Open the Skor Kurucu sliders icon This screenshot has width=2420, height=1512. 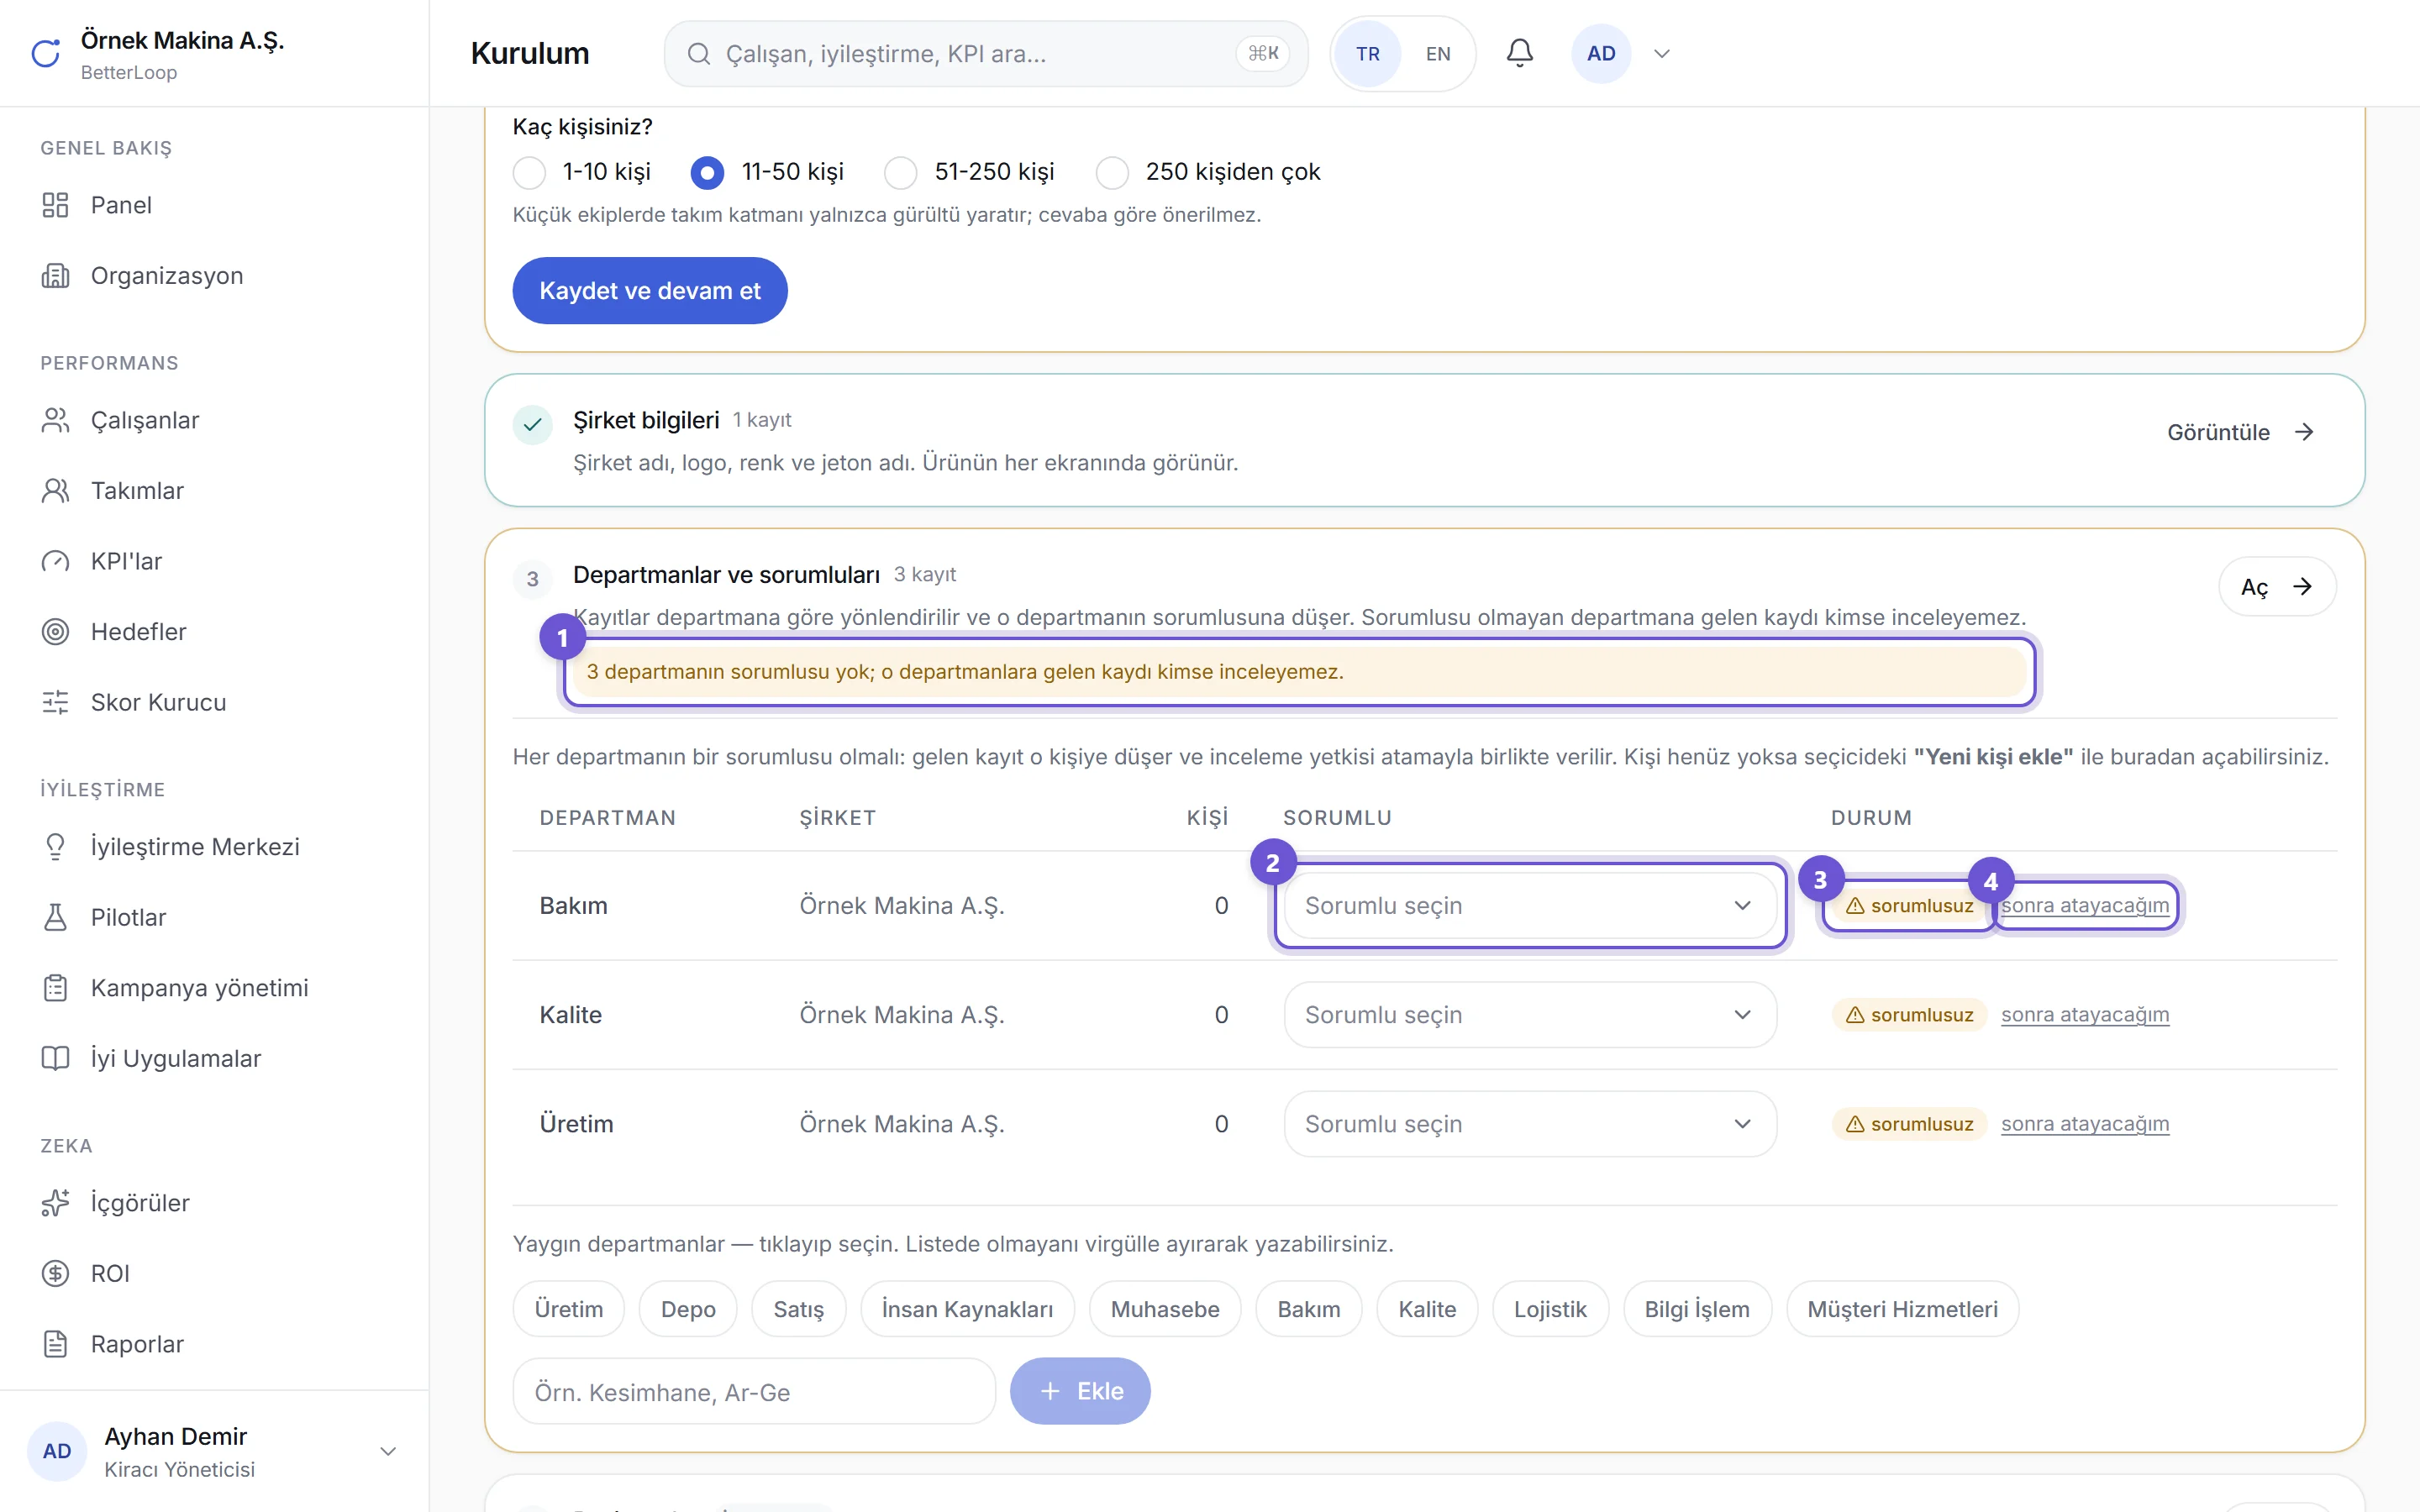(55, 702)
